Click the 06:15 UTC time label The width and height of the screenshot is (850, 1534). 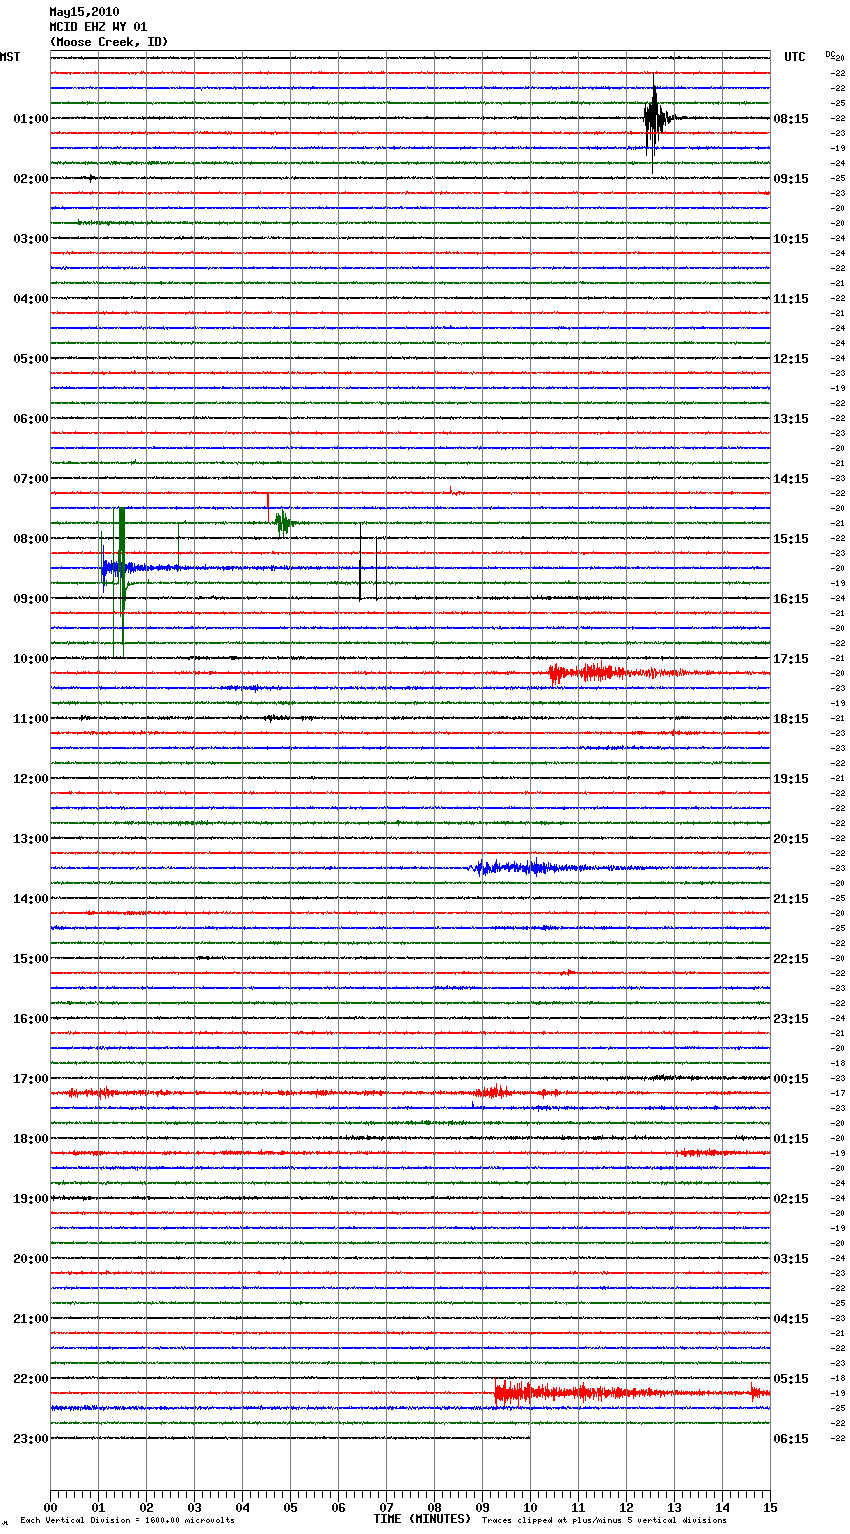tap(791, 1439)
